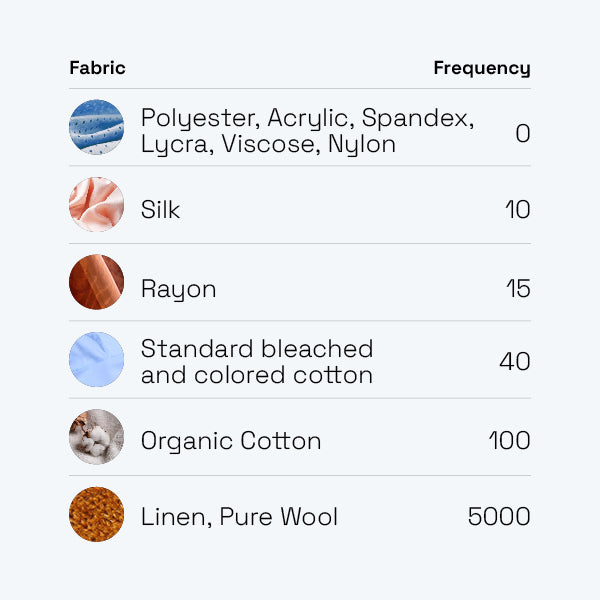Select the orange knitted wool thumbnail
Screen dimensions: 600x600
click(x=96, y=514)
